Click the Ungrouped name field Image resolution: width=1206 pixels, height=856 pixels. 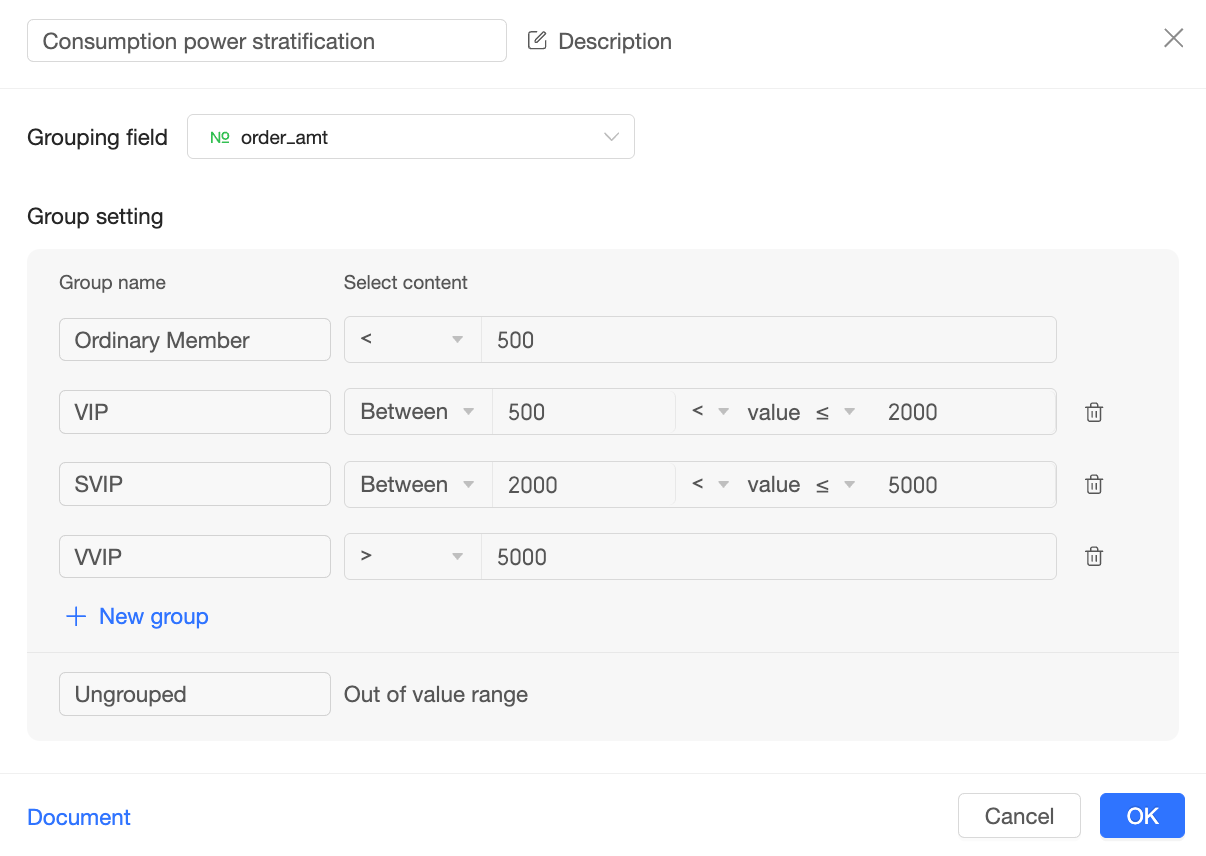[195, 694]
